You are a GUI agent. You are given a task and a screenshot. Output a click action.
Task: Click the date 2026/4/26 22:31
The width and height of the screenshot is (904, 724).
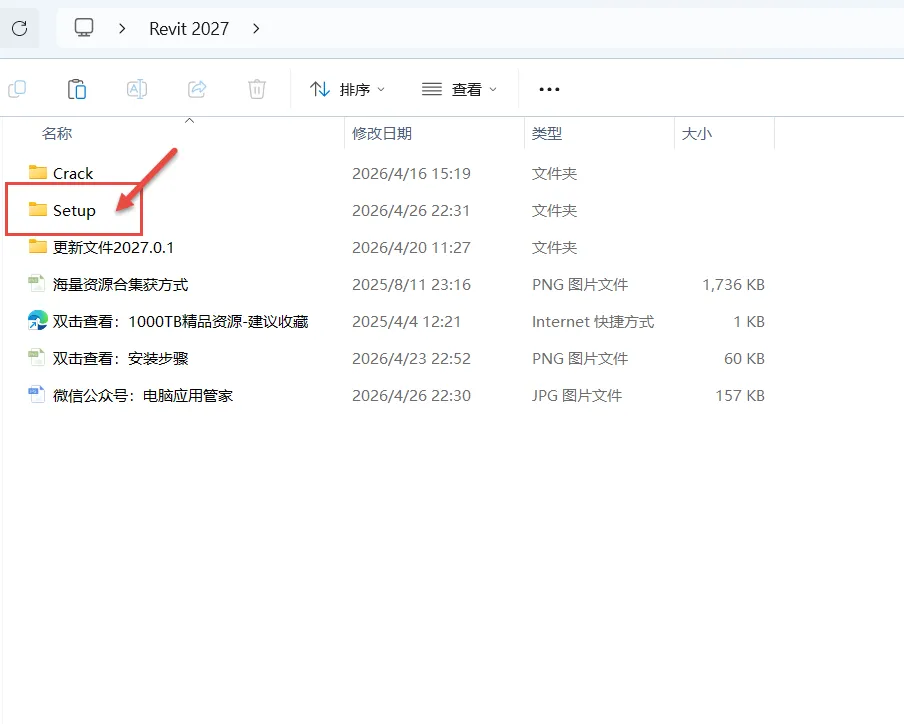point(411,211)
